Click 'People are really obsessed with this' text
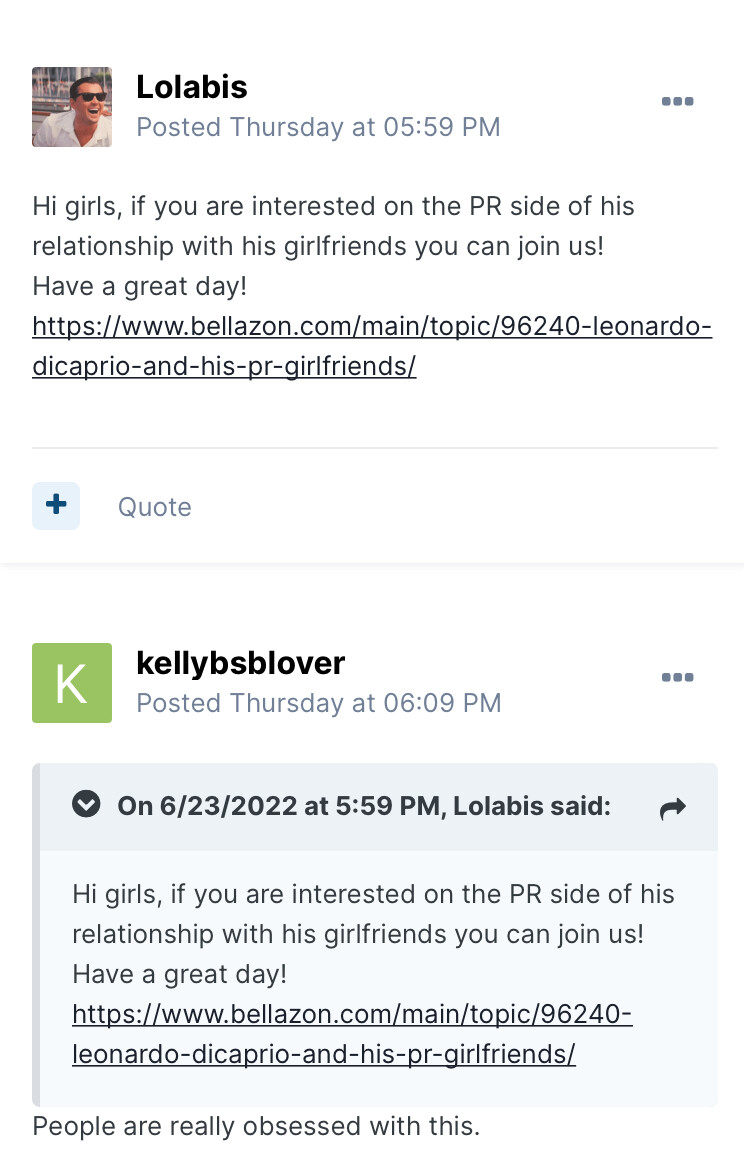 point(256,1126)
